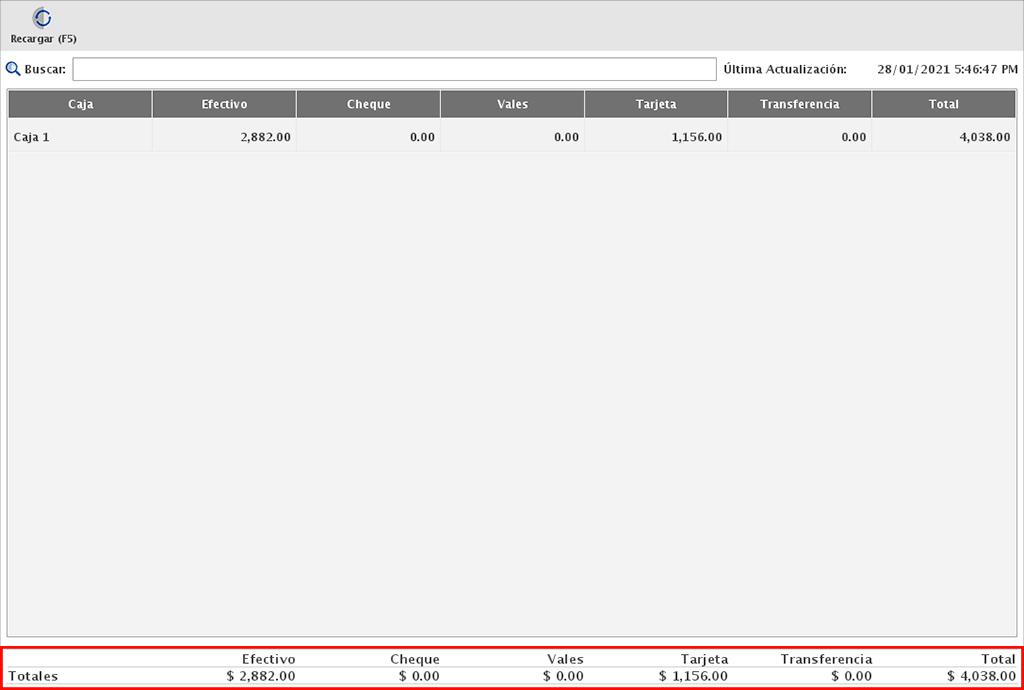Viewport: 1024px width, 690px height.
Task: Sort by the Efectivo column header
Action: pyautogui.click(x=224, y=104)
